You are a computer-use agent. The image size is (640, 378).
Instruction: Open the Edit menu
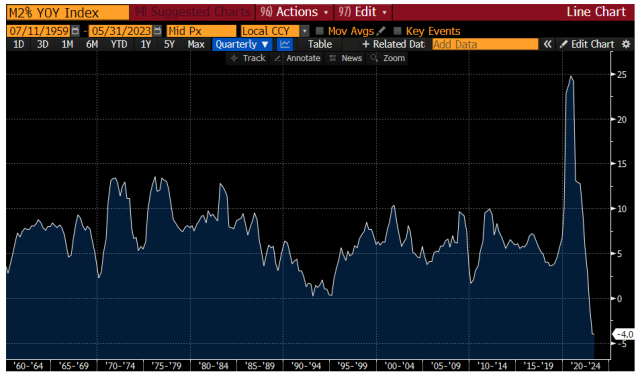click(x=363, y=12)
